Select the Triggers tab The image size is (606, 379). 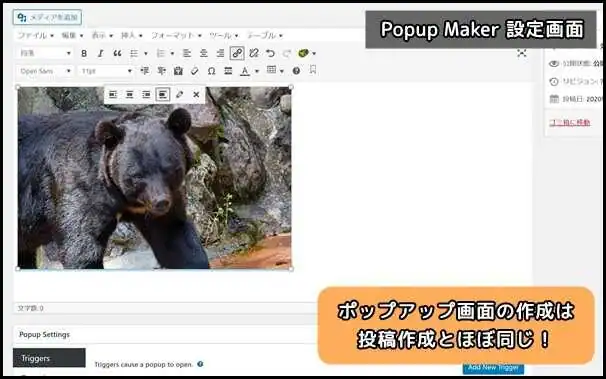[x=49, y=358]
